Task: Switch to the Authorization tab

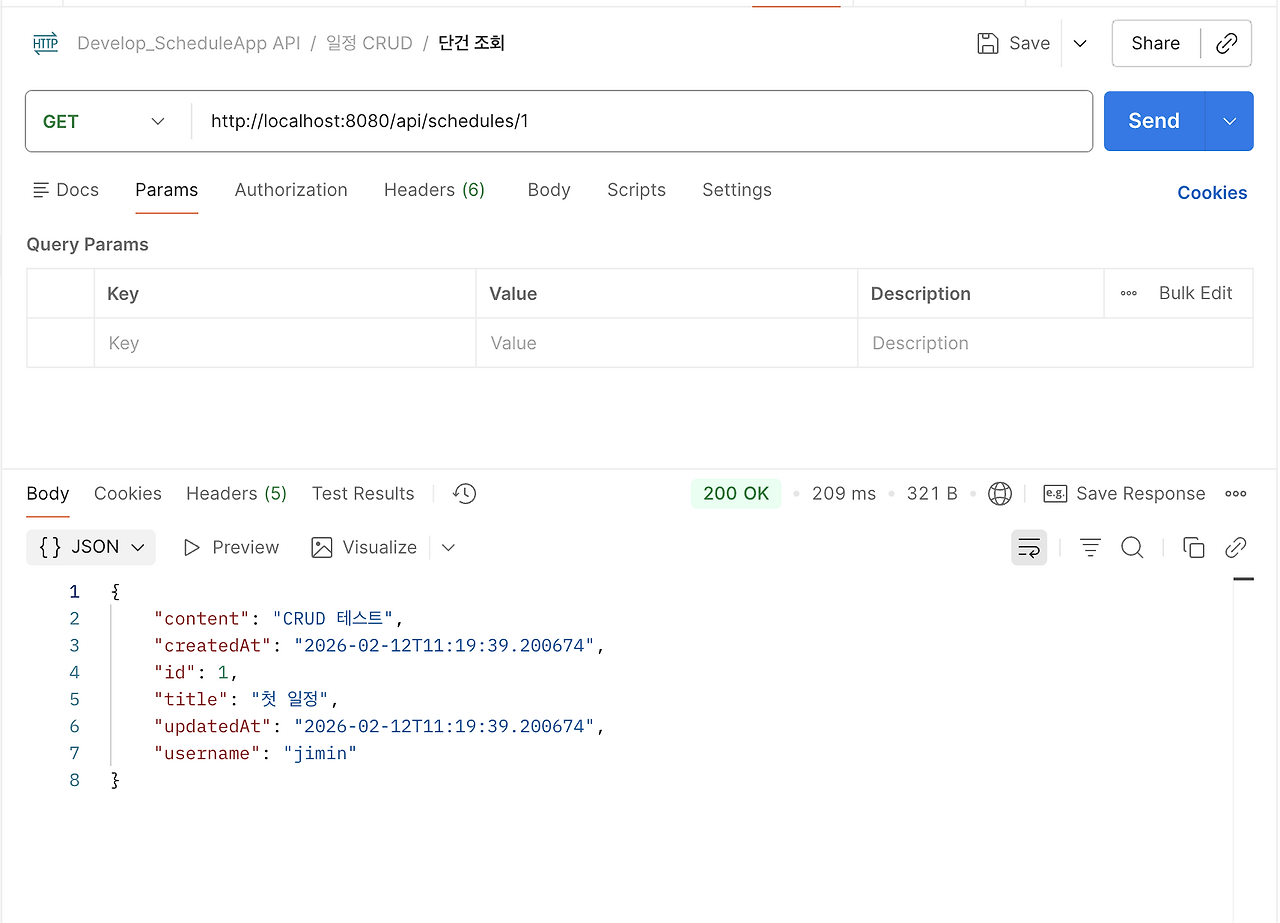Action: point(291,190)
